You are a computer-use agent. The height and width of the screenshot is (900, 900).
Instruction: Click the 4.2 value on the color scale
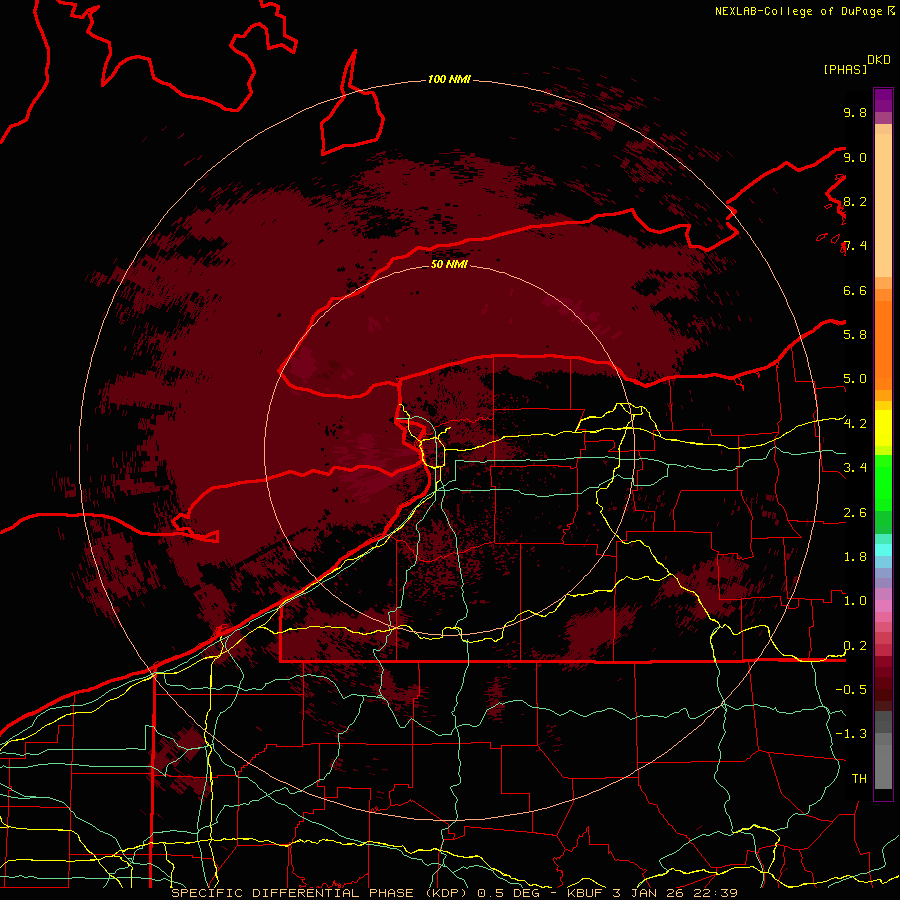click(855, 424)
